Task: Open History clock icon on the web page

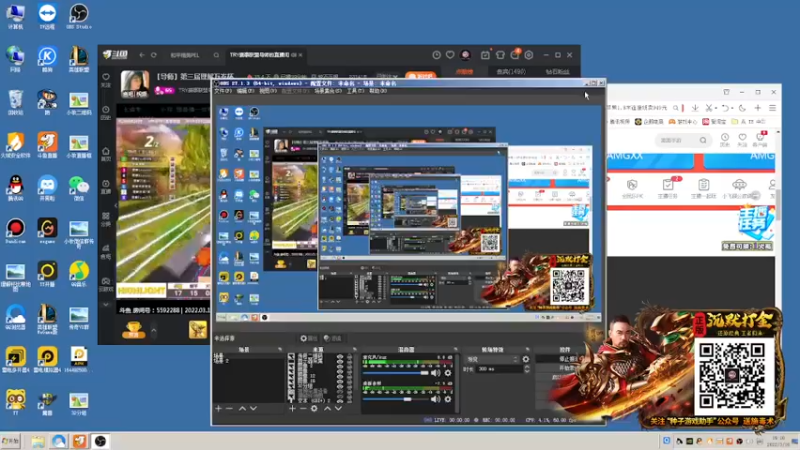Action: pos(725,139)
